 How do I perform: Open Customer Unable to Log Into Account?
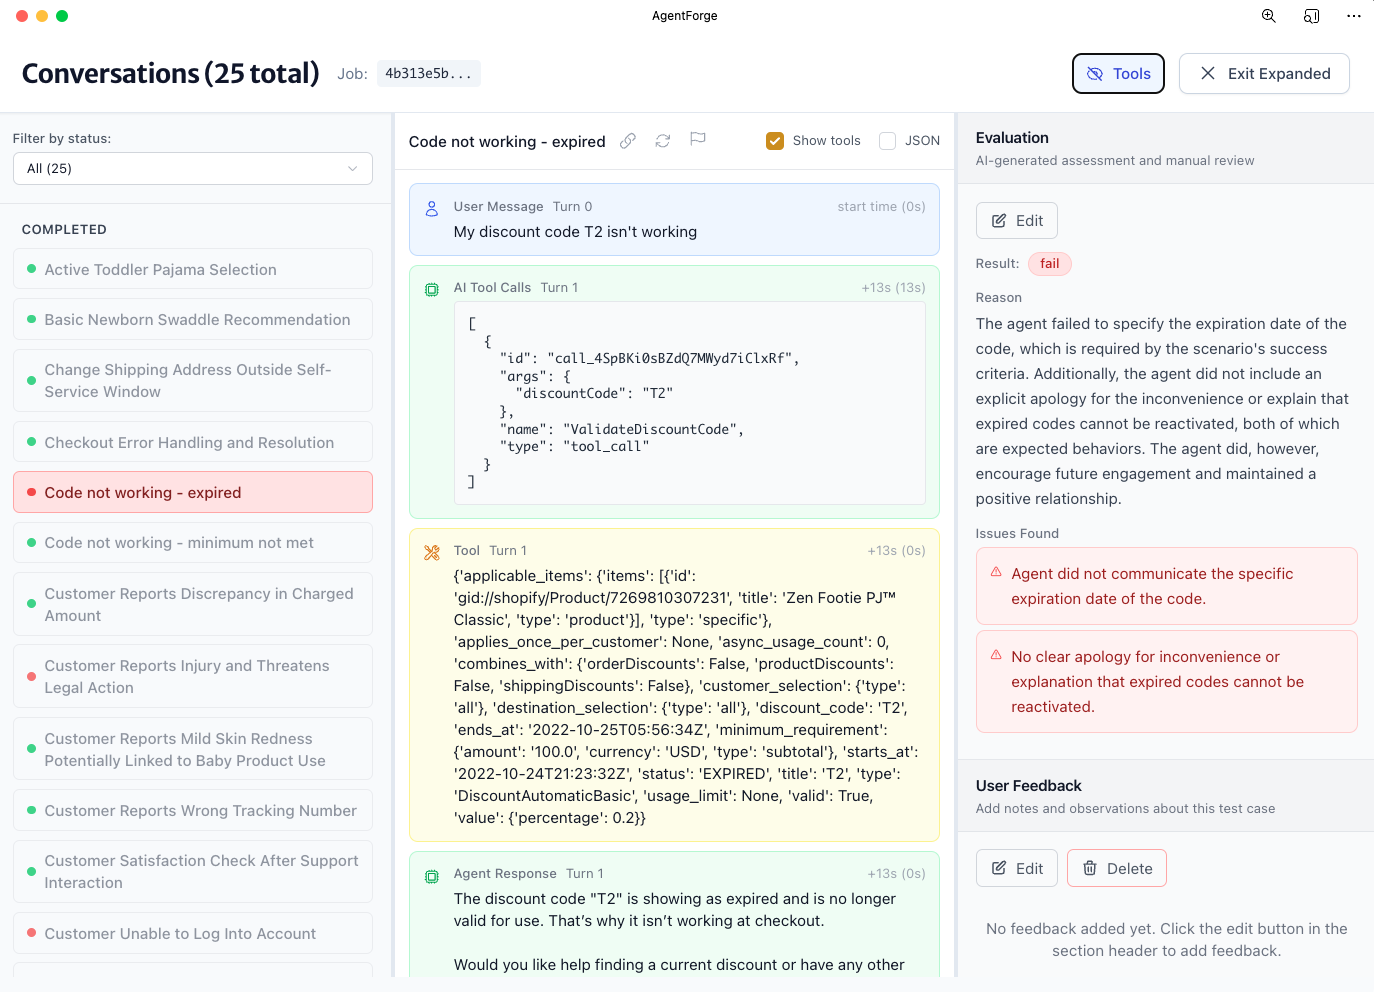(x=193, y=933)
